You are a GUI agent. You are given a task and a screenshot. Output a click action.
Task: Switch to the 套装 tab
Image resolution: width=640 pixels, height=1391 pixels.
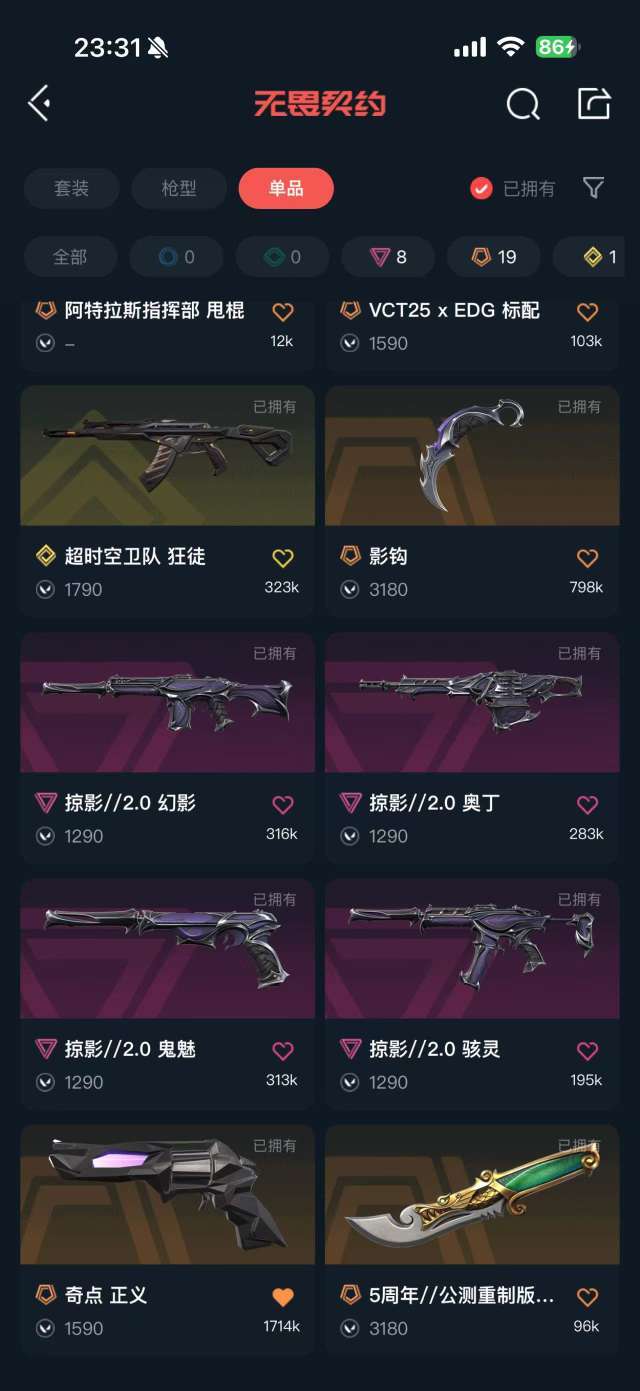72,188
